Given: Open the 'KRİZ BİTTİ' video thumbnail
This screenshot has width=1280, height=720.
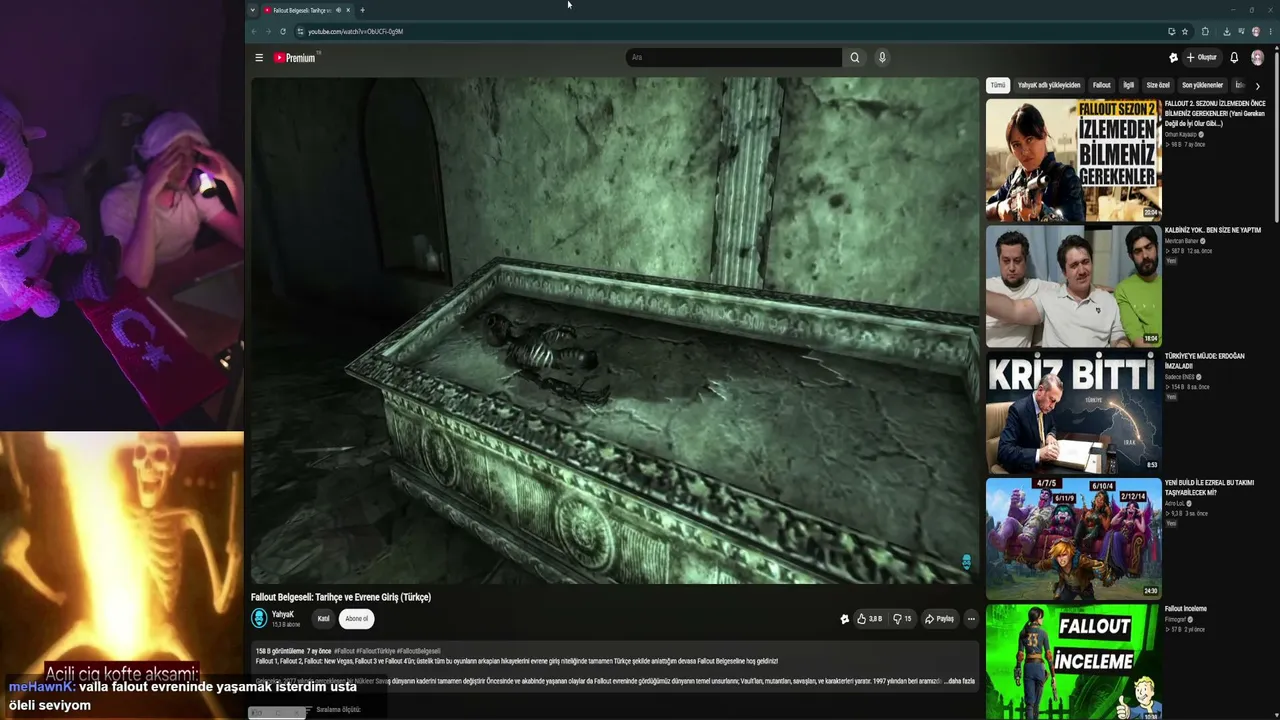Looking at the screenshot, I should tap(1074, 412).
